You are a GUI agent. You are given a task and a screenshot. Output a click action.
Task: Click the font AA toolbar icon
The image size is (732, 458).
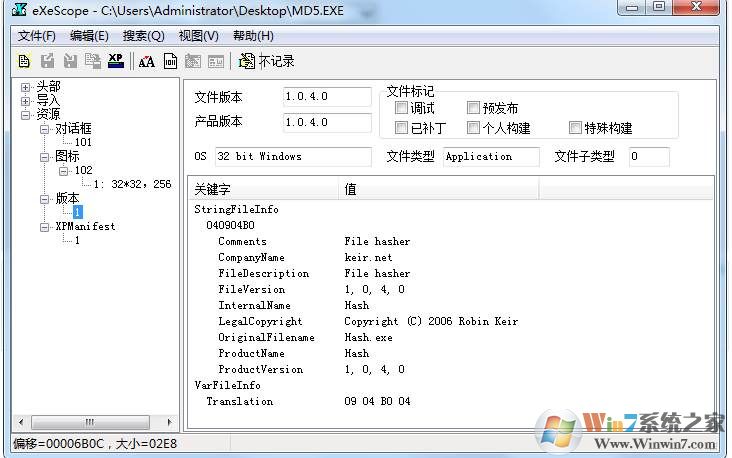[x=147, y=61]
